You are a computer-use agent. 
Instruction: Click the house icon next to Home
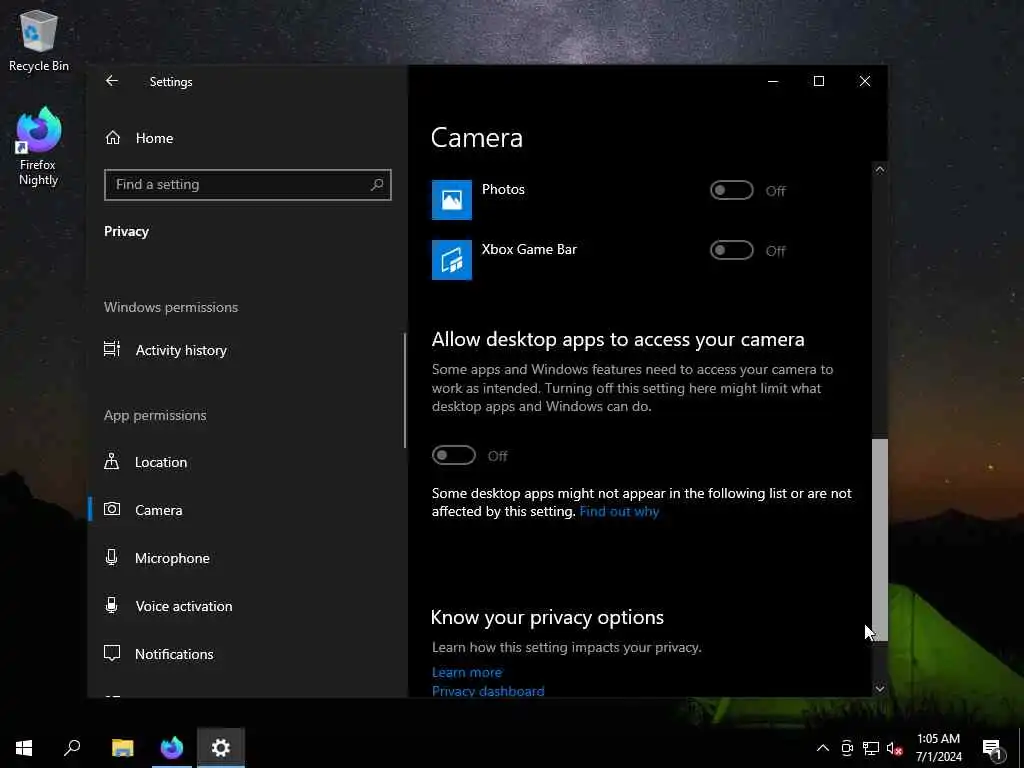pos(113,138)
